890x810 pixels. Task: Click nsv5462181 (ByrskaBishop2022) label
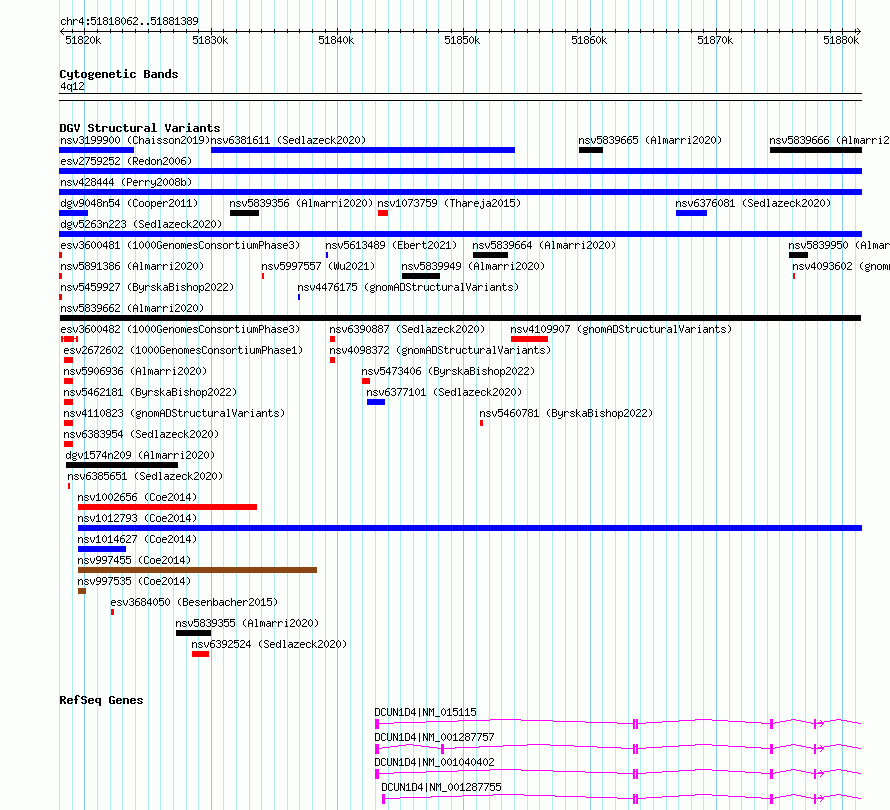[150, 392]
